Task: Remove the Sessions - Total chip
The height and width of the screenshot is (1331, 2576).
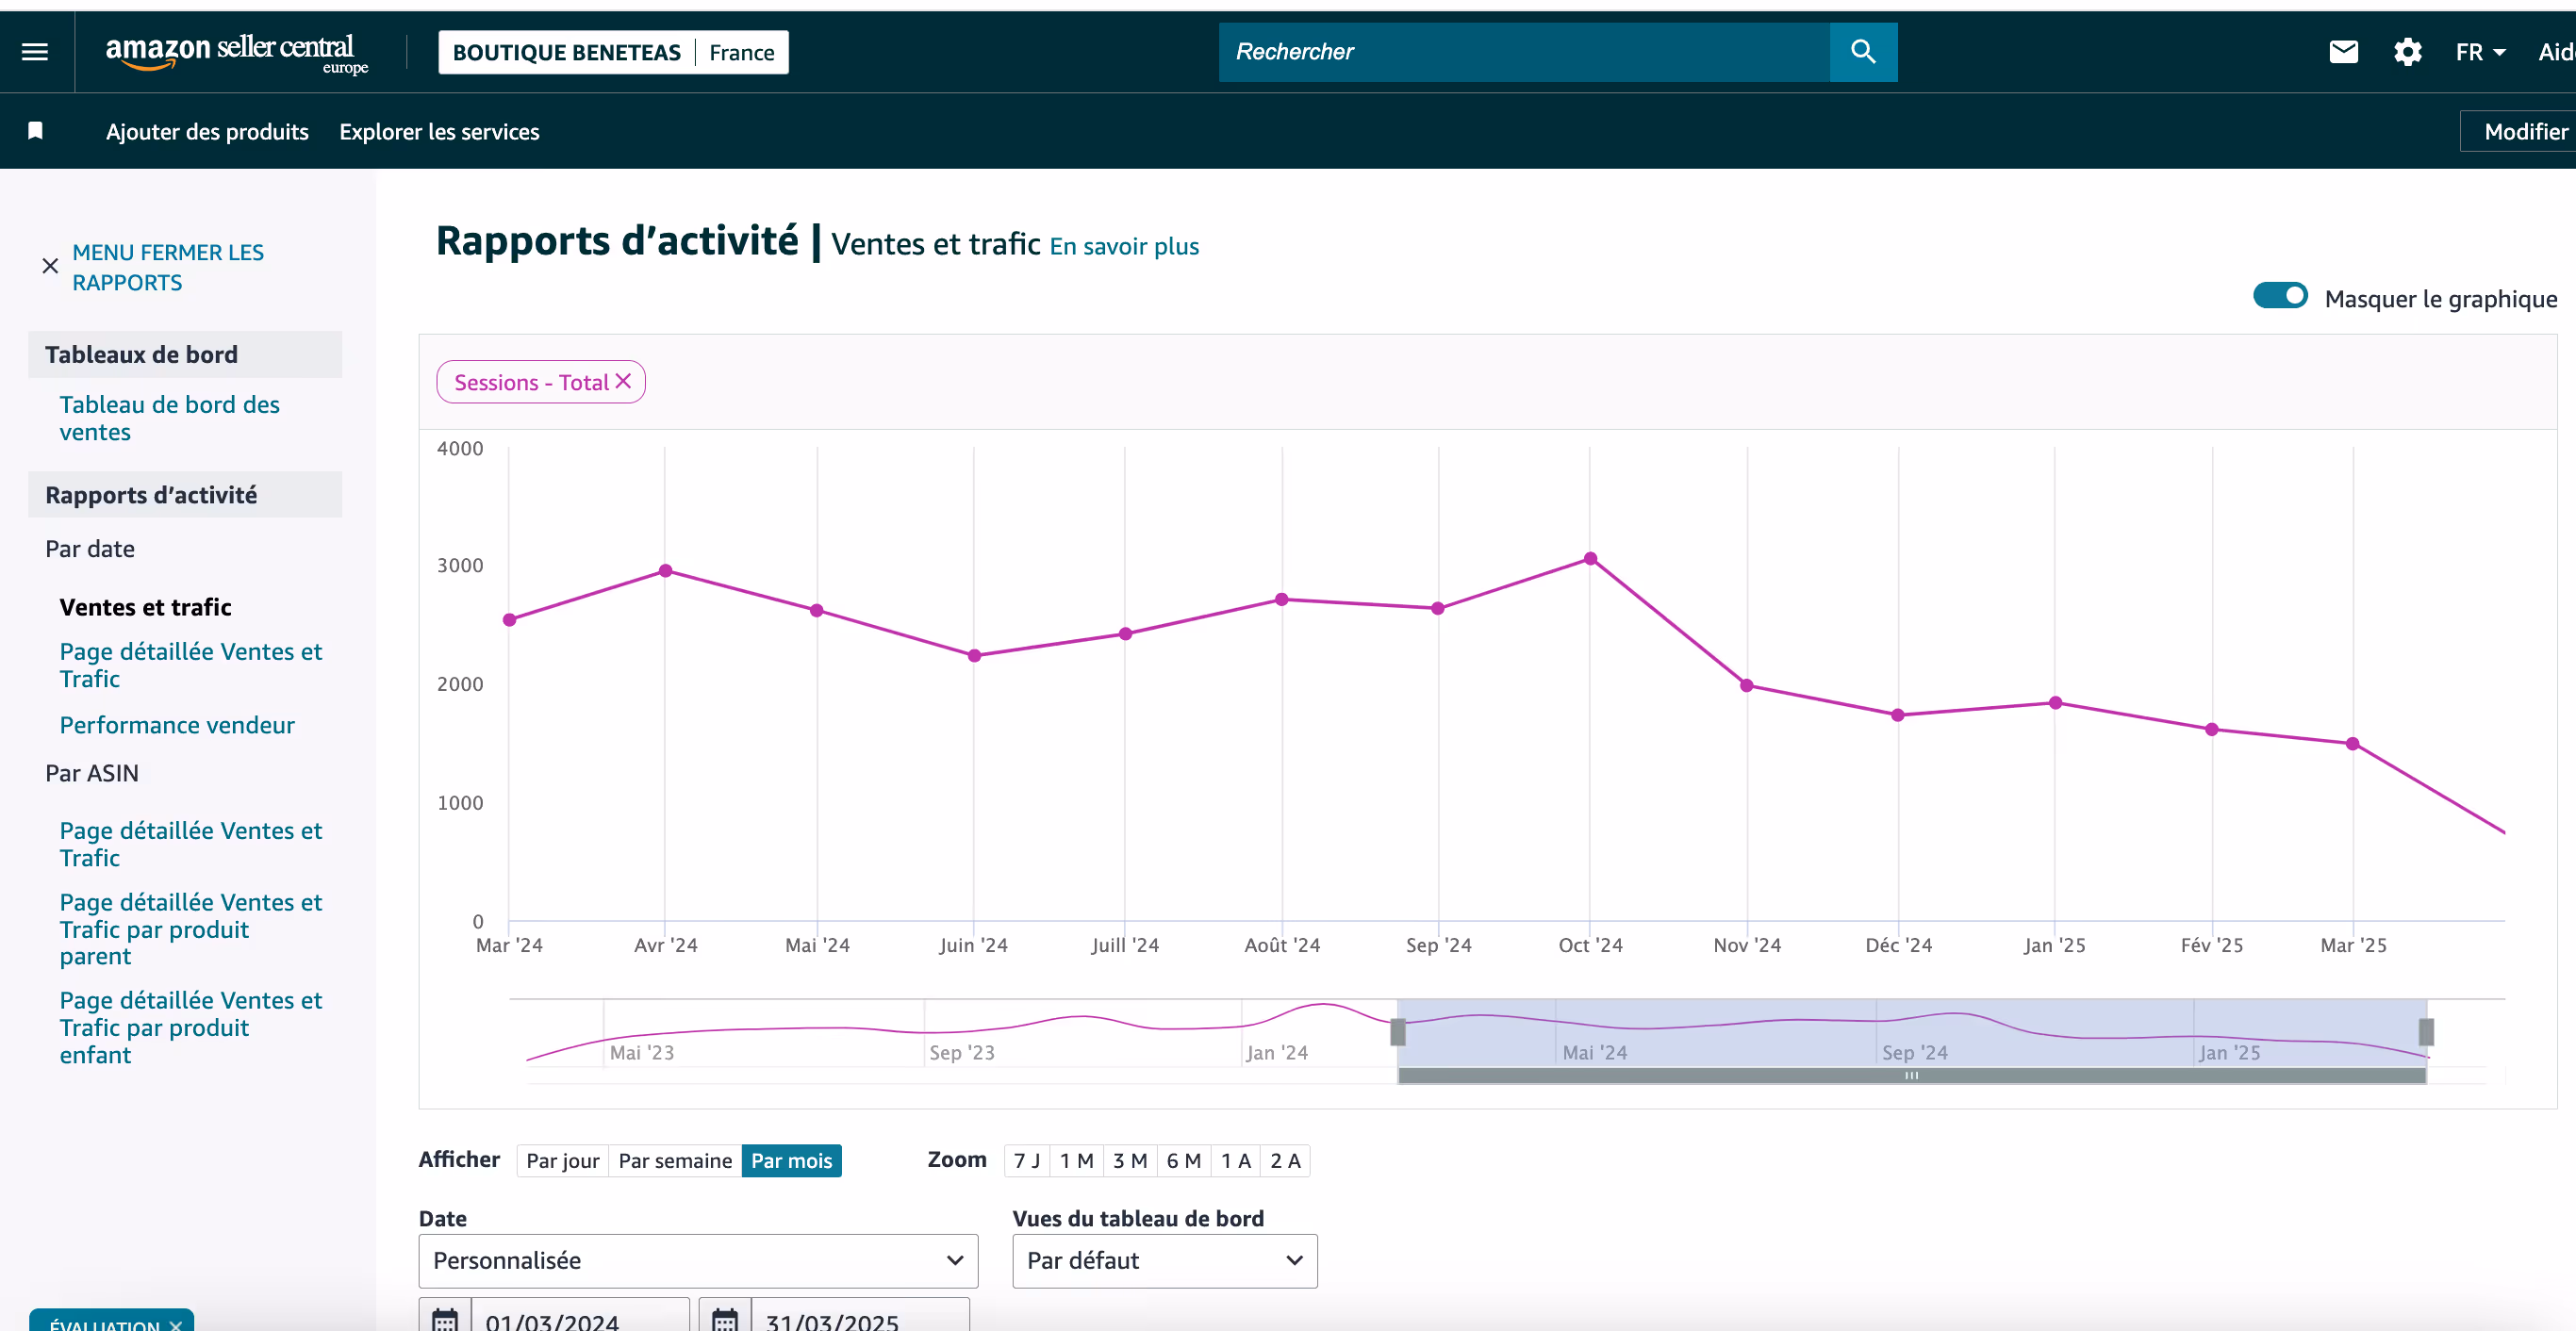Action: [623, 381]
